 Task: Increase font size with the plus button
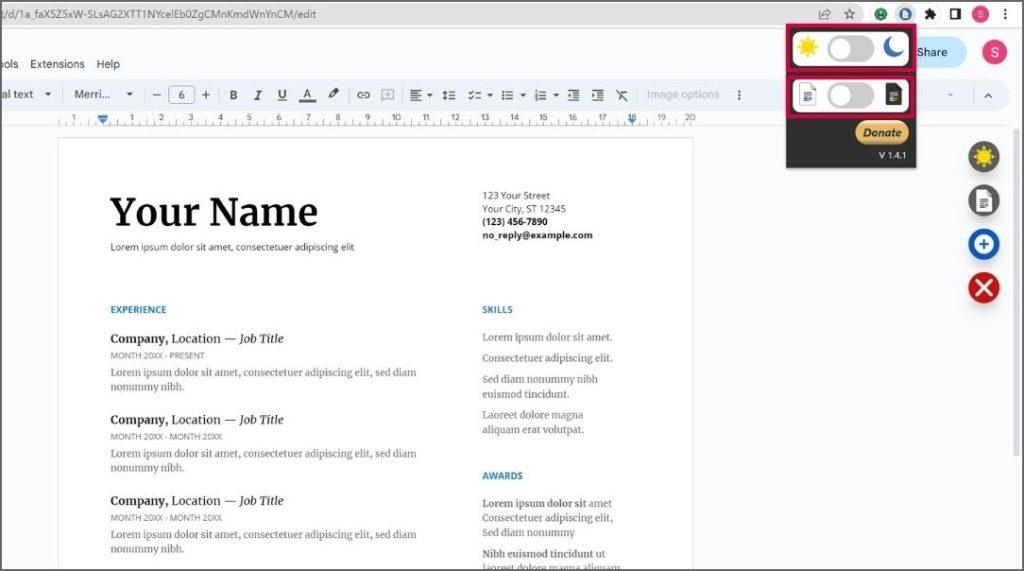pos(206,95)
